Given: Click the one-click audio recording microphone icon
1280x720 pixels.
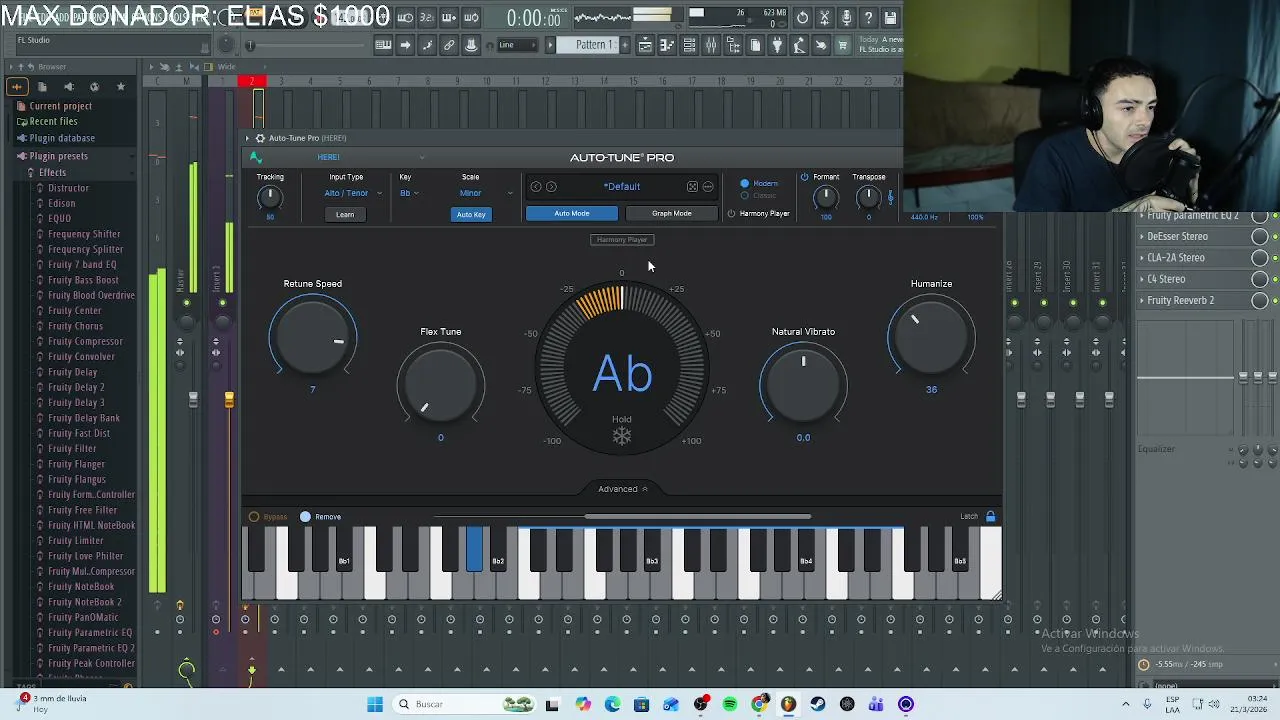Looking at the screenshot, I should coord(847,17).
